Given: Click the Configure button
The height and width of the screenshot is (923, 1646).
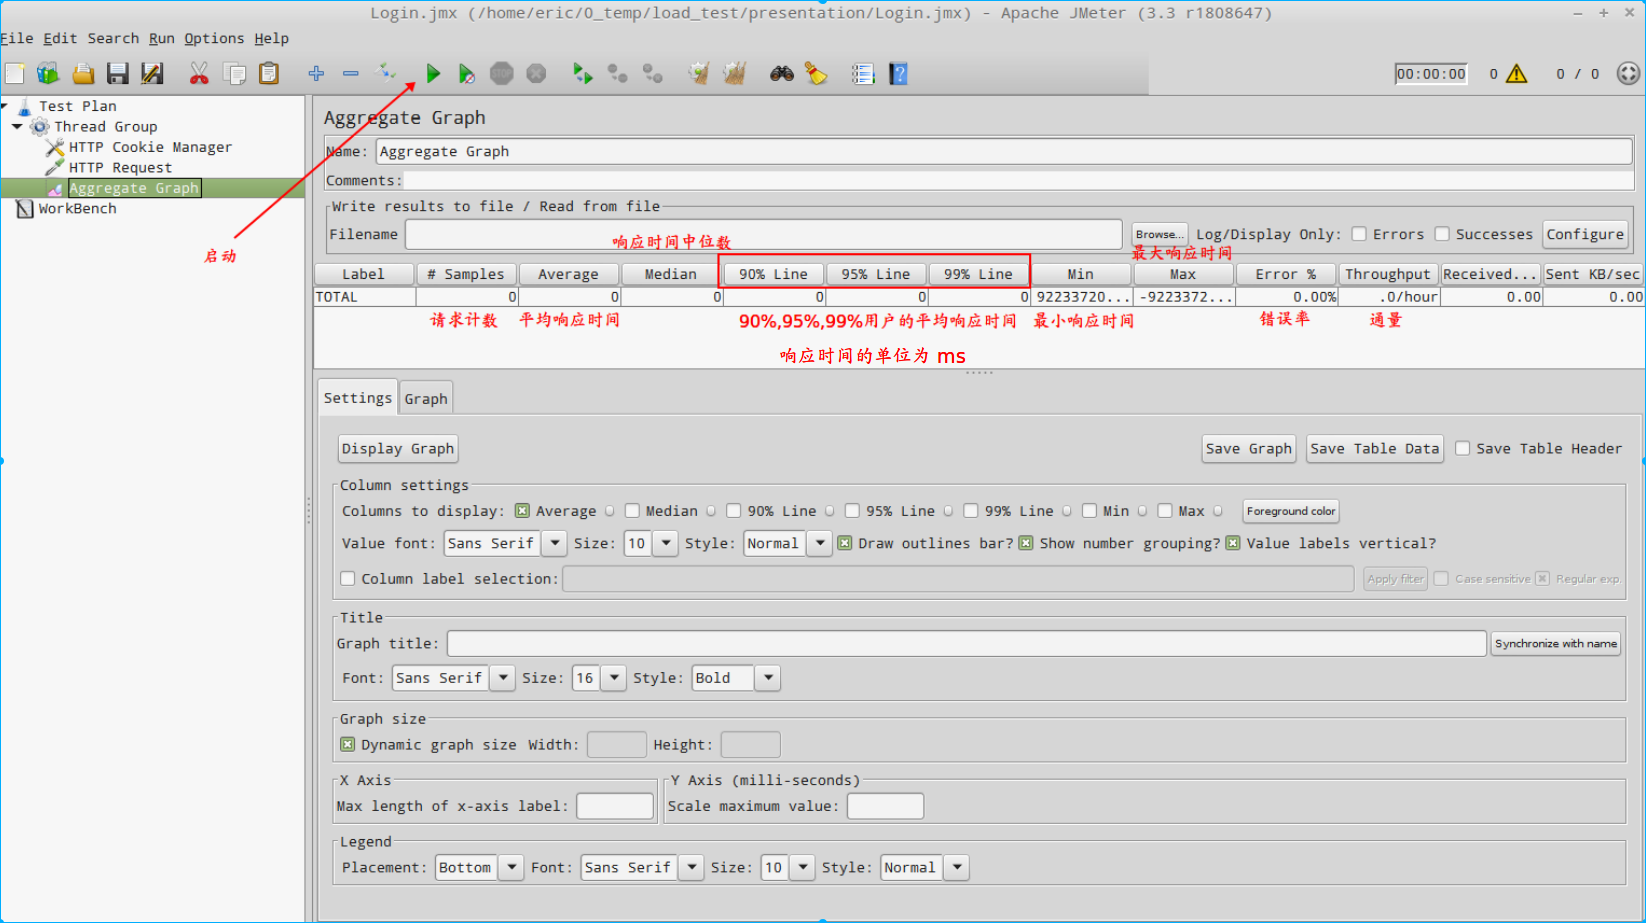Looking at the screenshot, I should click(x=1585, y=234).
